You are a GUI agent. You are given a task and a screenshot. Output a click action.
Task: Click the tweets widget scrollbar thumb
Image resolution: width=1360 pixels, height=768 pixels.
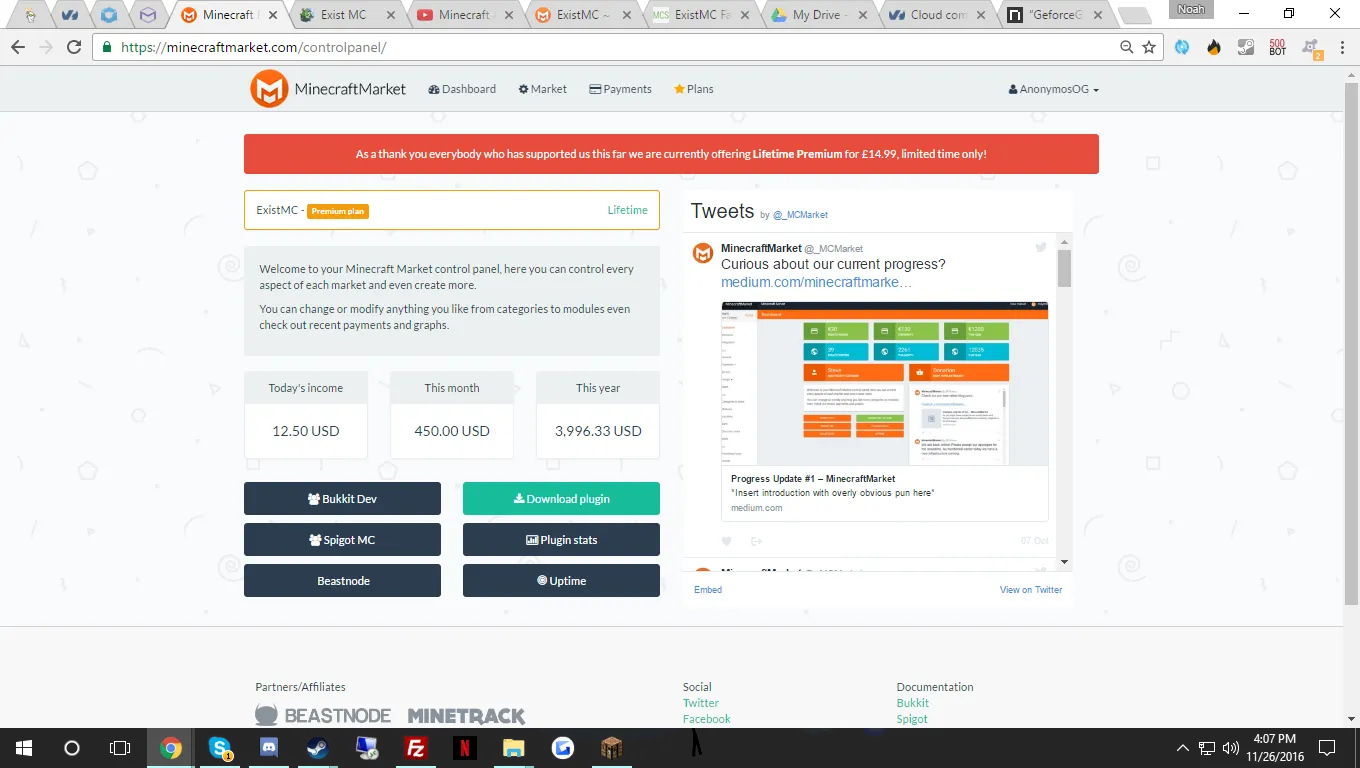(x=1064, y=268)
